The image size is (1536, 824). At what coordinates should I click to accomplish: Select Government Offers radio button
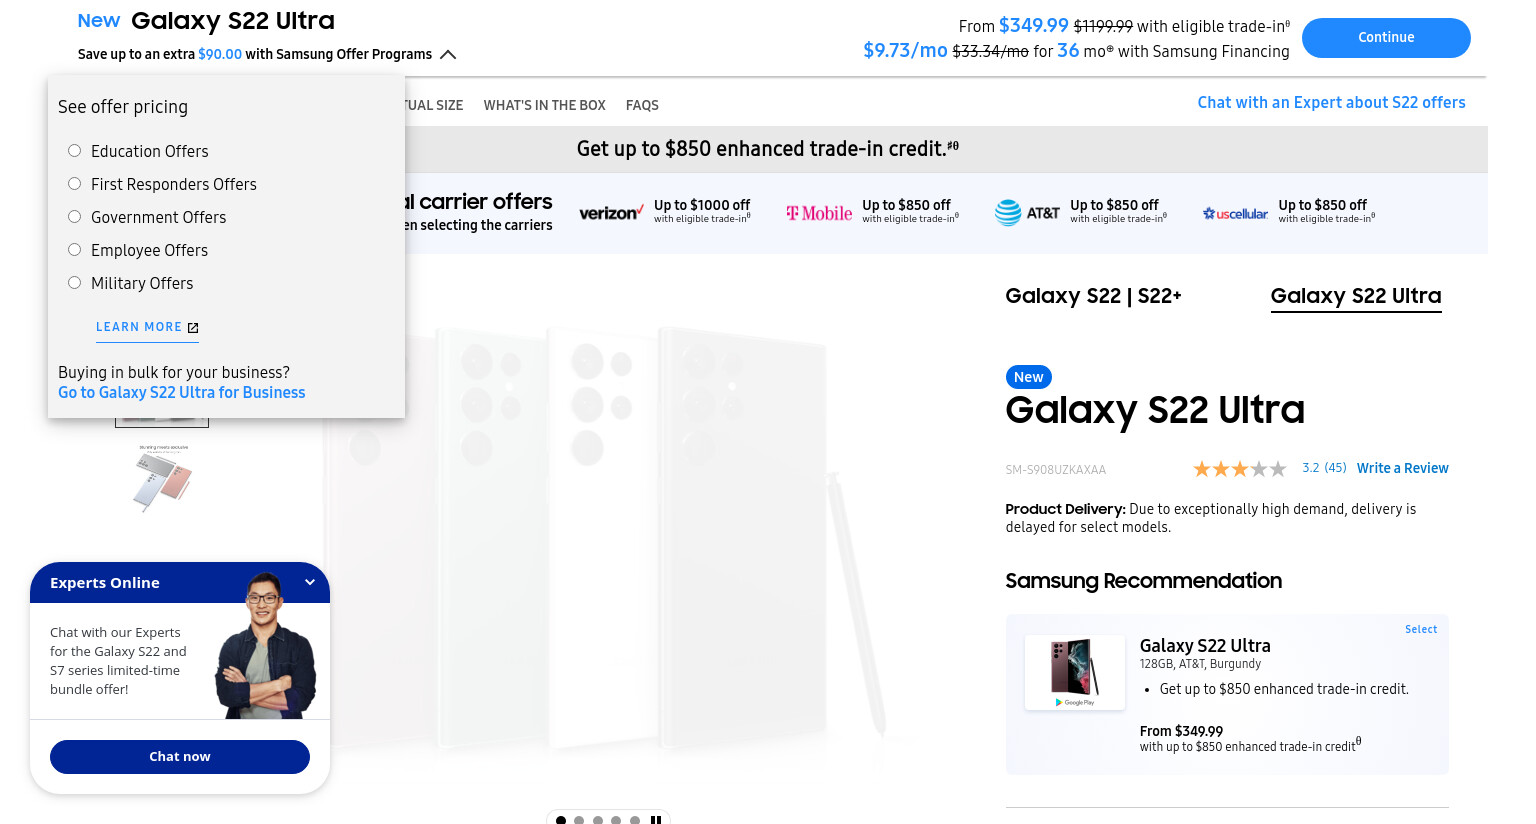74,217
